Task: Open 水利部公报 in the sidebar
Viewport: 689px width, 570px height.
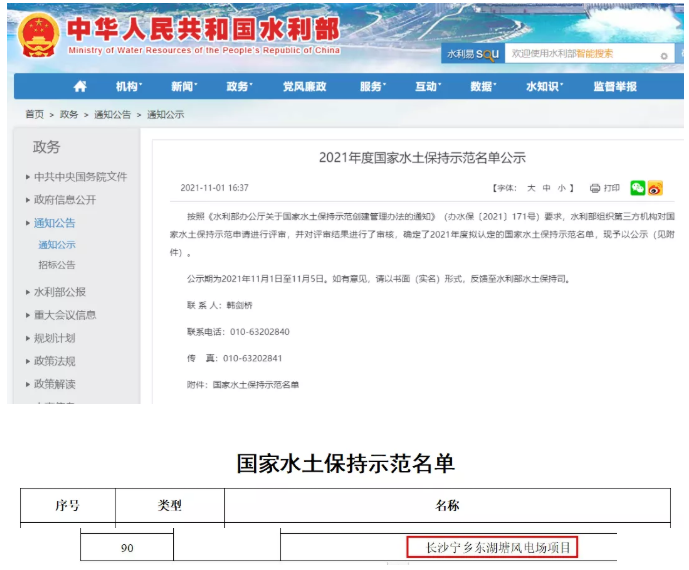Action: (x=60, y=292)
